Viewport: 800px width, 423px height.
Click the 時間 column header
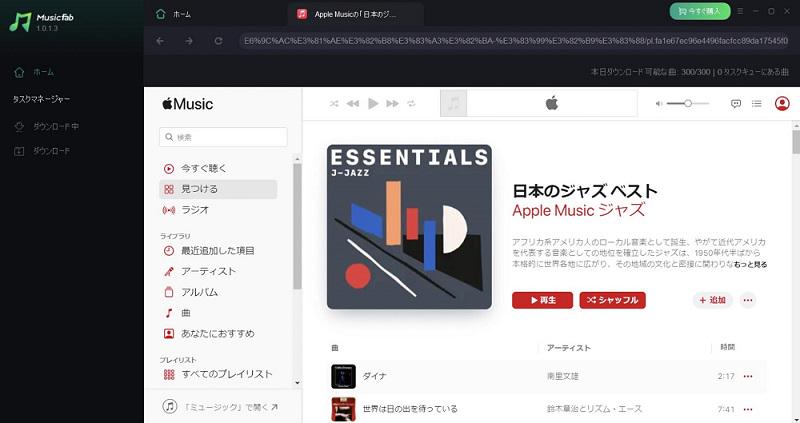(727, 347)
